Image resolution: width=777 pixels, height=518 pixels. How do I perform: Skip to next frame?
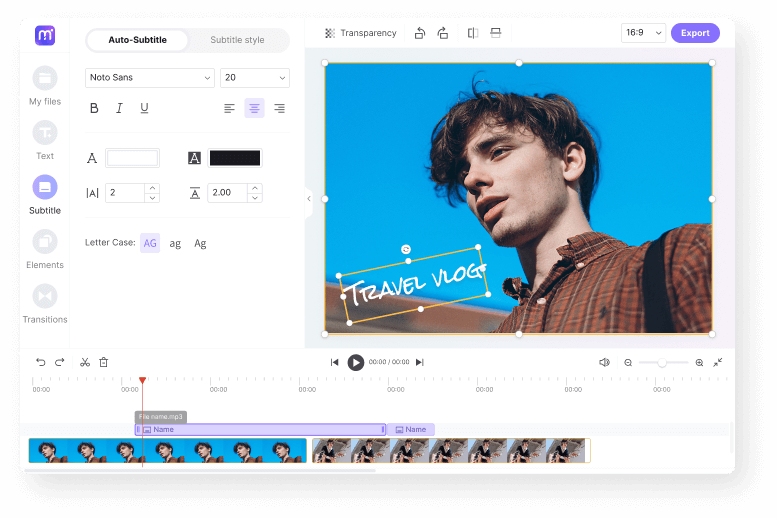tap(420, 362)
